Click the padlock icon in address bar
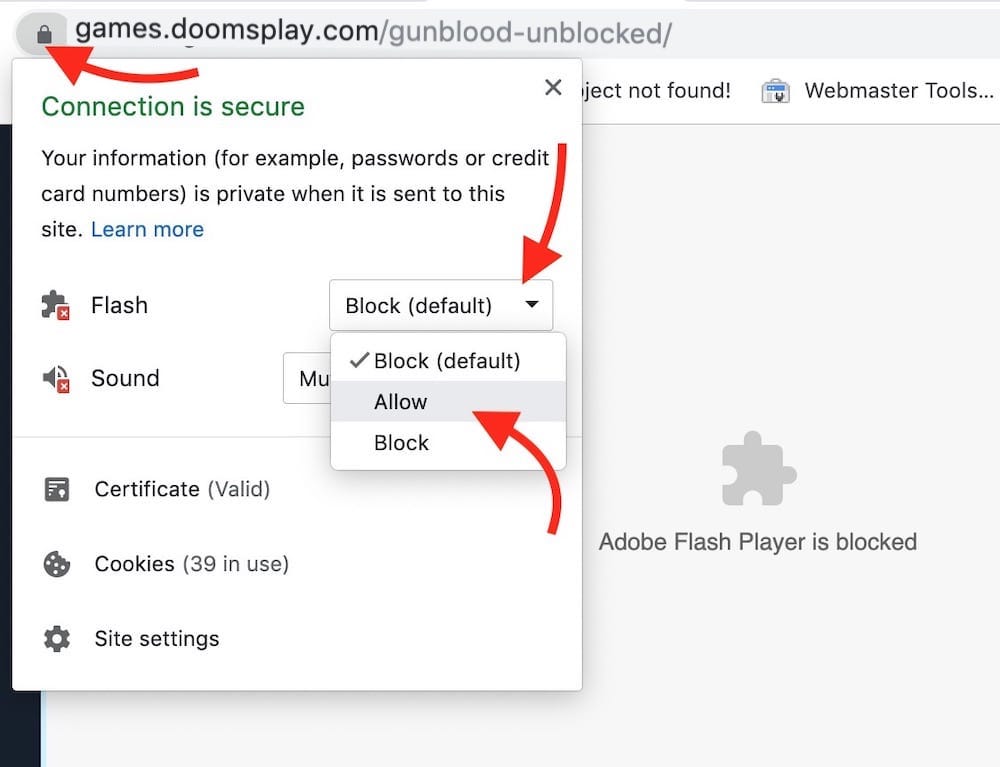 [44, 34]
